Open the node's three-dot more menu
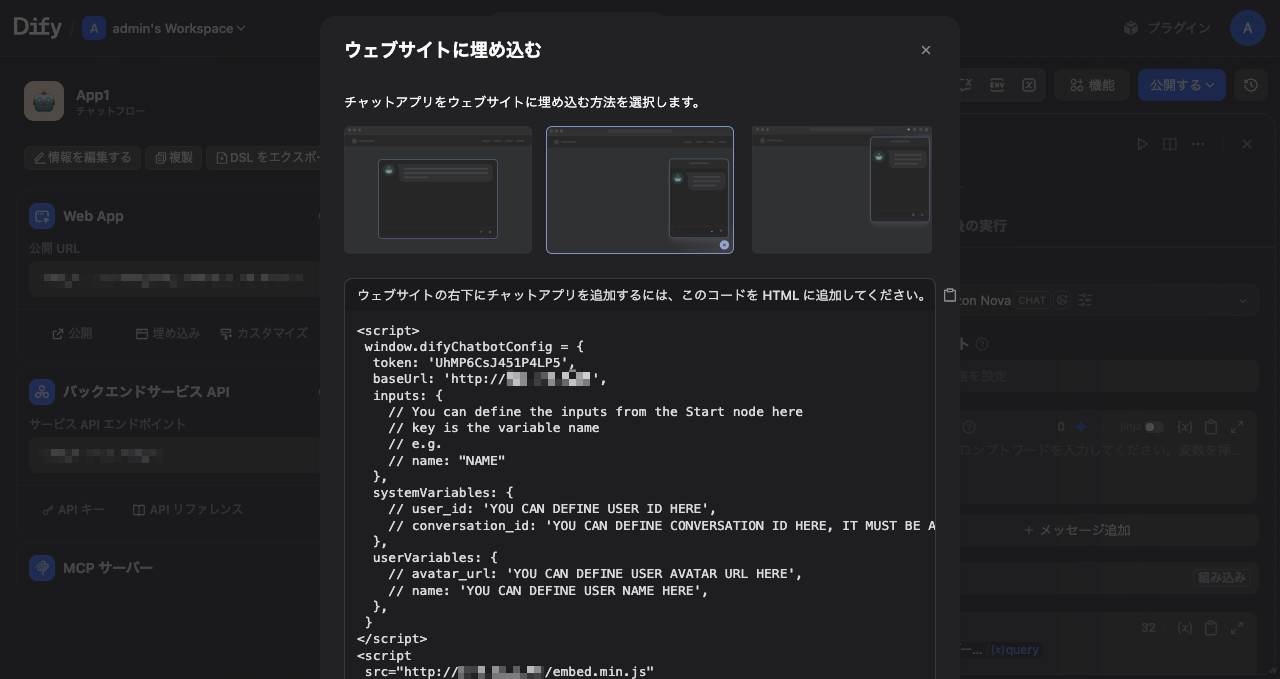 point(1198,144)
